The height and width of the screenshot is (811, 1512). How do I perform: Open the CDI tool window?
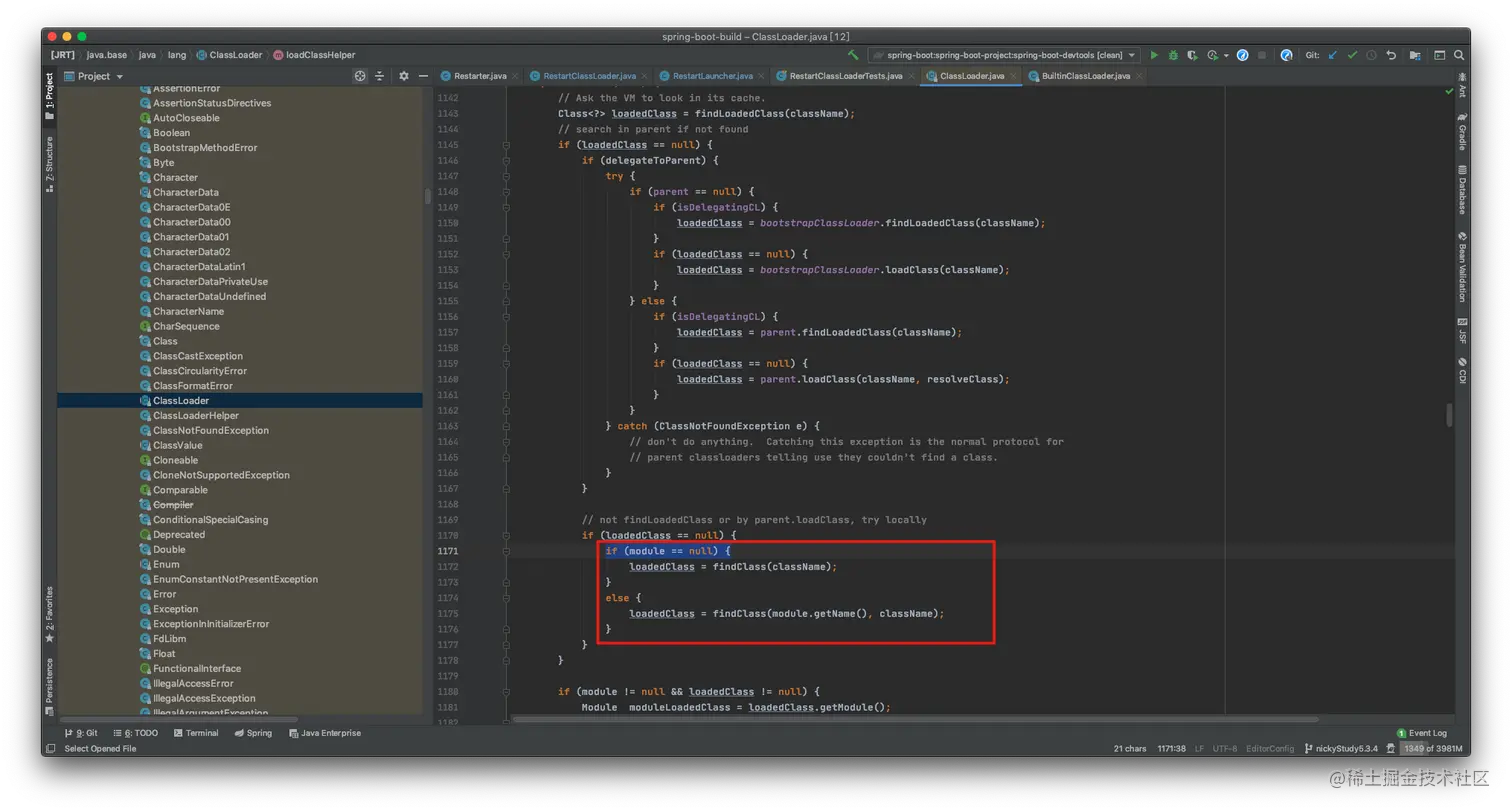tap(1462, 371)
